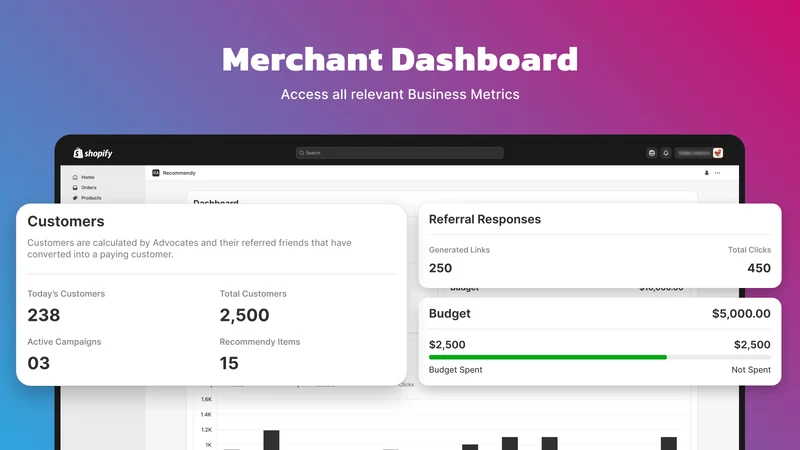The height and width of the screenshot is (450, 800).
Task: Click the Orders icon in the sidebar
Action: point(75,187)
